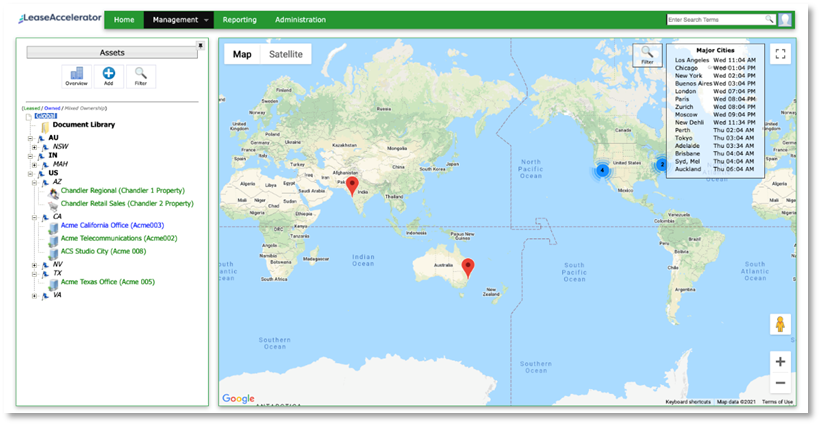Click the red map pin over India
The width and height of the screenshot is (820, 425).
pos(352,186)
